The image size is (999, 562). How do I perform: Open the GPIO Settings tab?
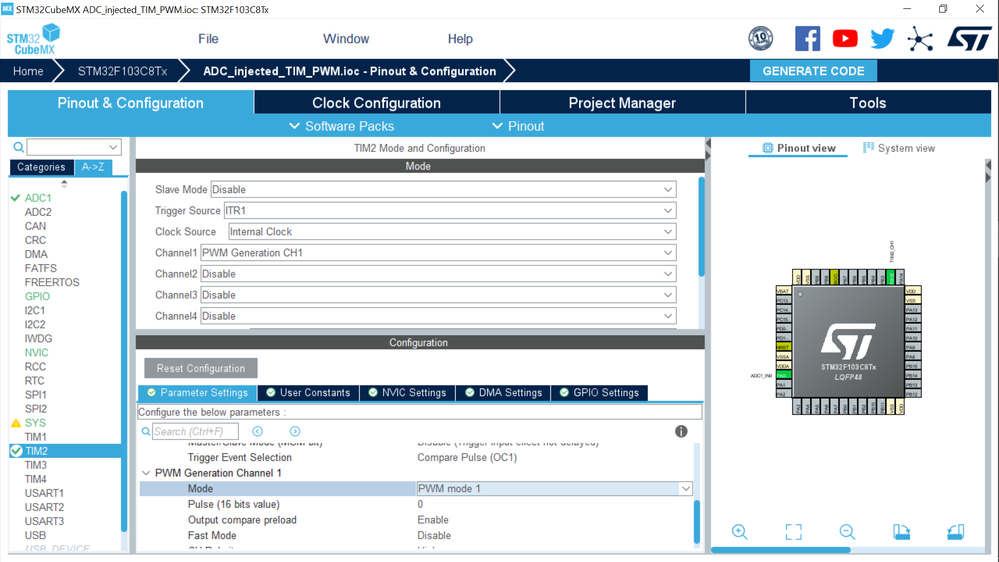(599, 393)
